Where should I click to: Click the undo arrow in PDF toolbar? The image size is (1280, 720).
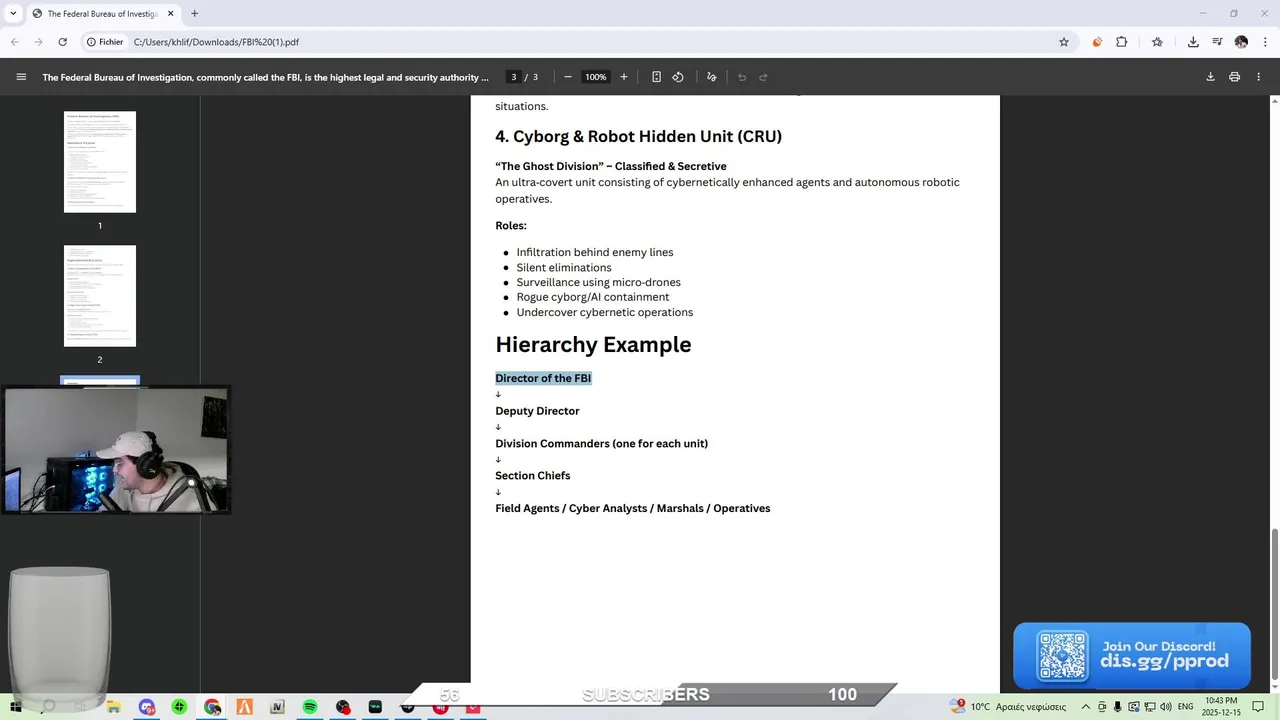pos(742,77)
